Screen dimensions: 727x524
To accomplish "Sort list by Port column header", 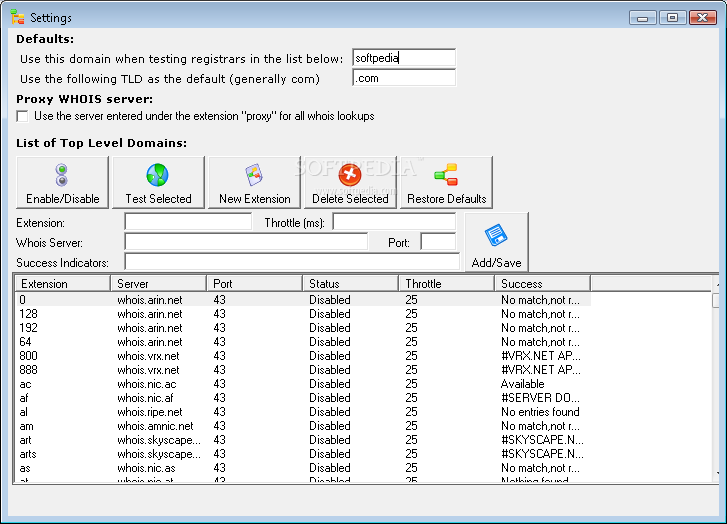I will tap(255, 283).
